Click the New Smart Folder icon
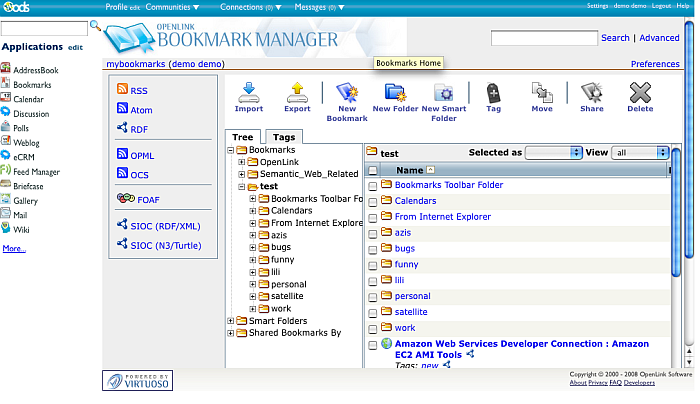The width and height of the screenshot is (700, 404). pos(444,93)
